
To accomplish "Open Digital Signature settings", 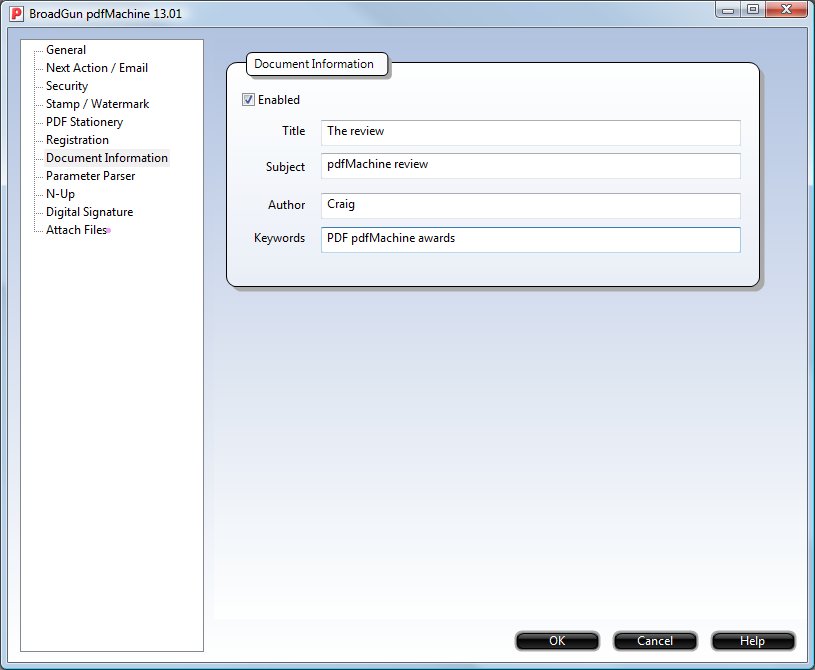I will (89, 212).
